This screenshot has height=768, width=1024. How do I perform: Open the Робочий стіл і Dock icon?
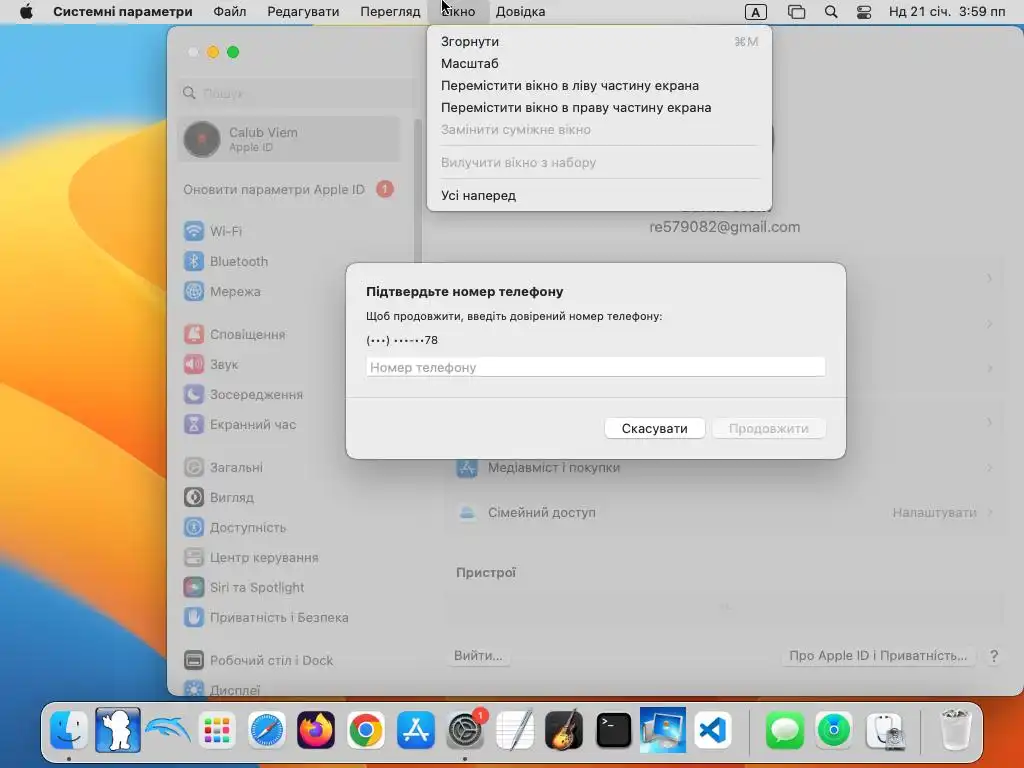[x=194, y=661]
